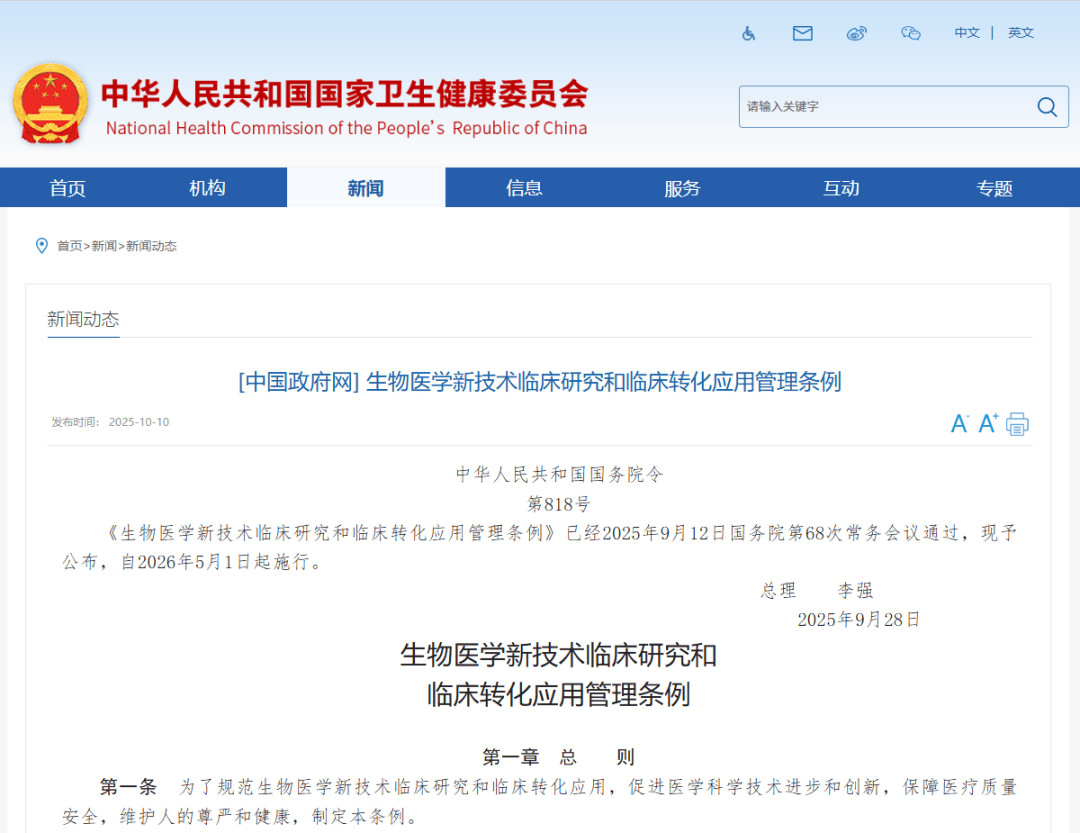
Task: Open the email envelope icon
Action: 802,33
